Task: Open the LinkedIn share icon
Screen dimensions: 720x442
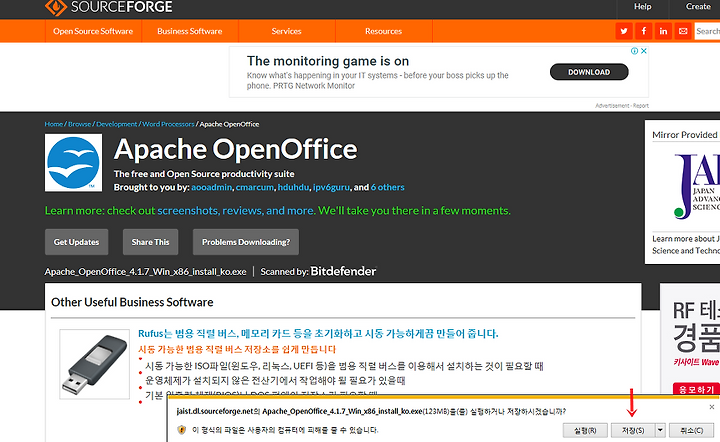Action: point(663,31)
